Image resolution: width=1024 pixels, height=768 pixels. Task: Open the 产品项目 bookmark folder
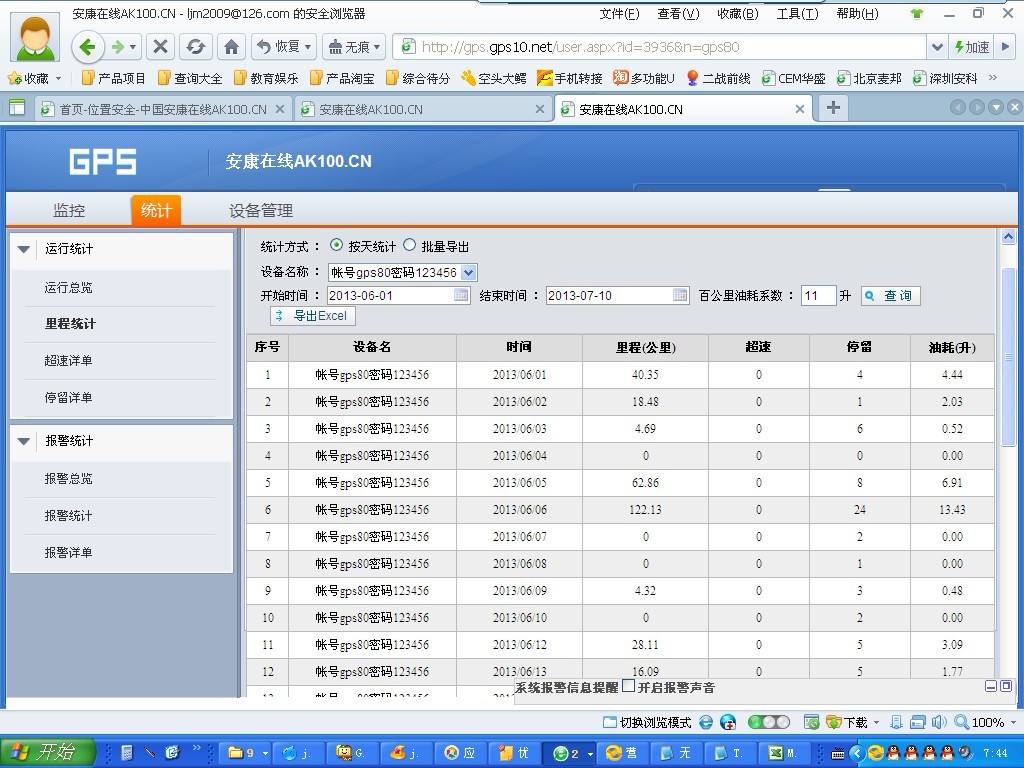[x=113, y=78]
